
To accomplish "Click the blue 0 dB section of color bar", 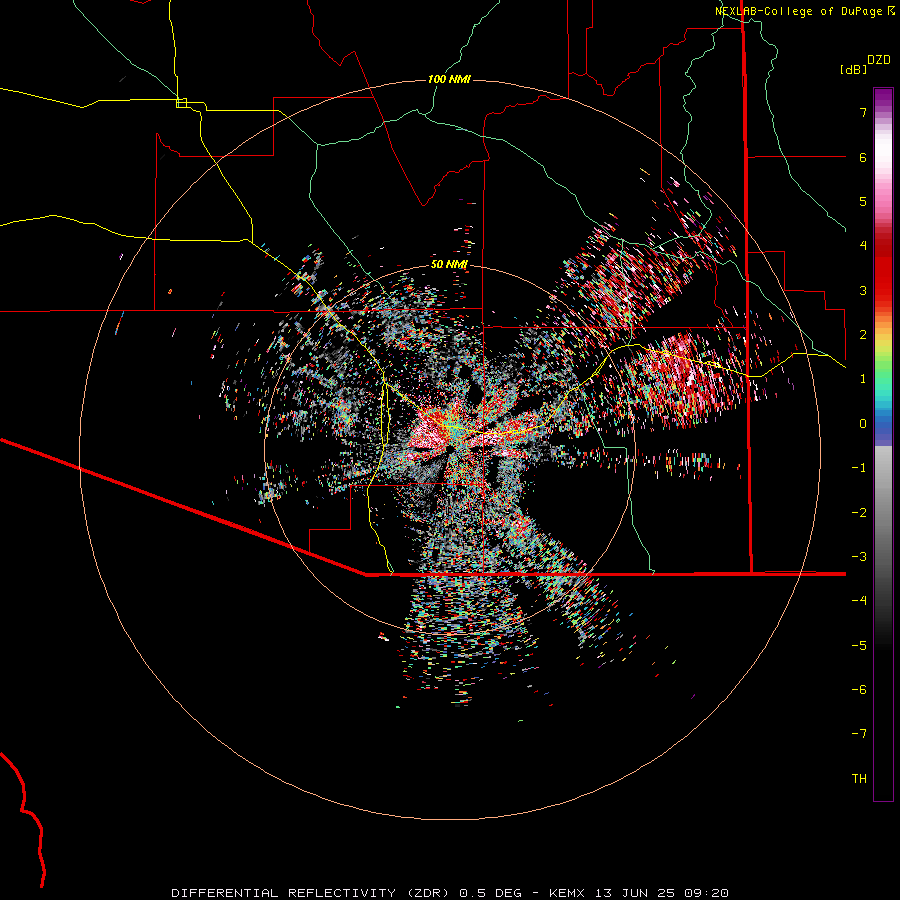I will (x=883, y=425).
